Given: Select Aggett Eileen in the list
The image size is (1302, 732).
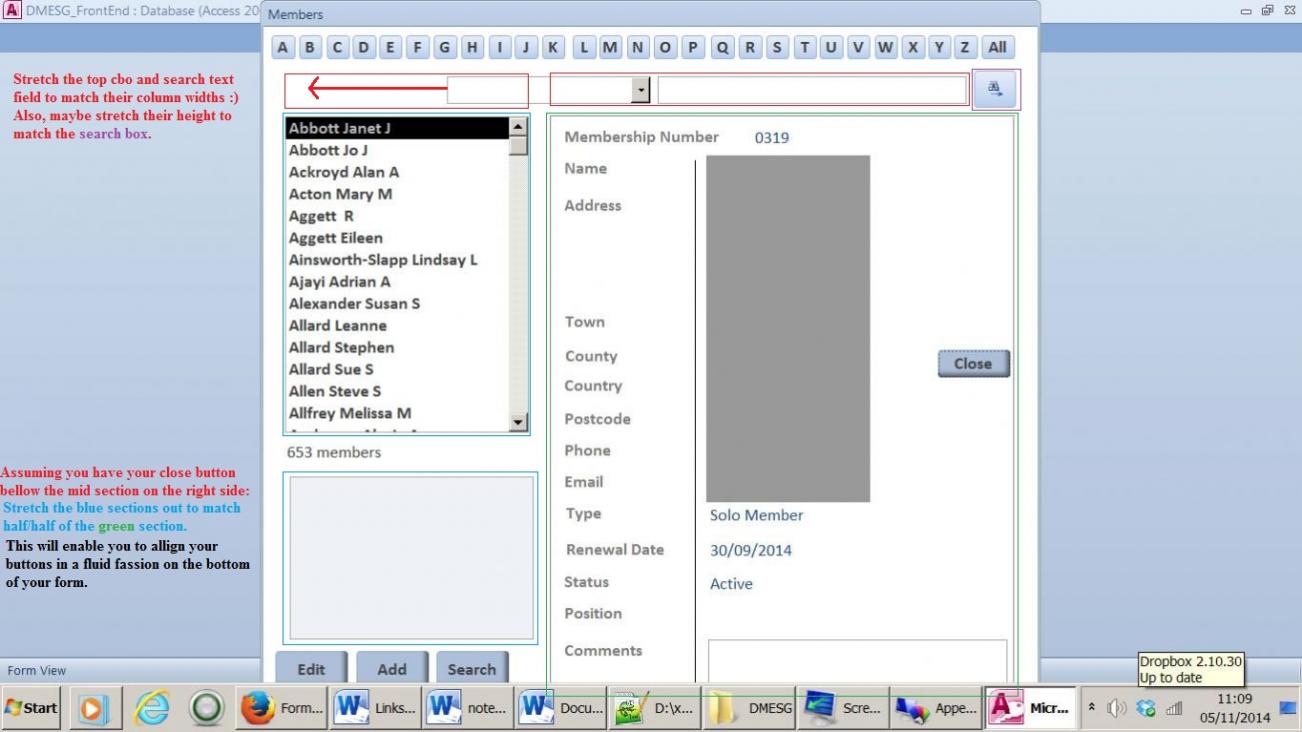Looking at the screenshot, I should pyautogui.click(x=397, y=238).
